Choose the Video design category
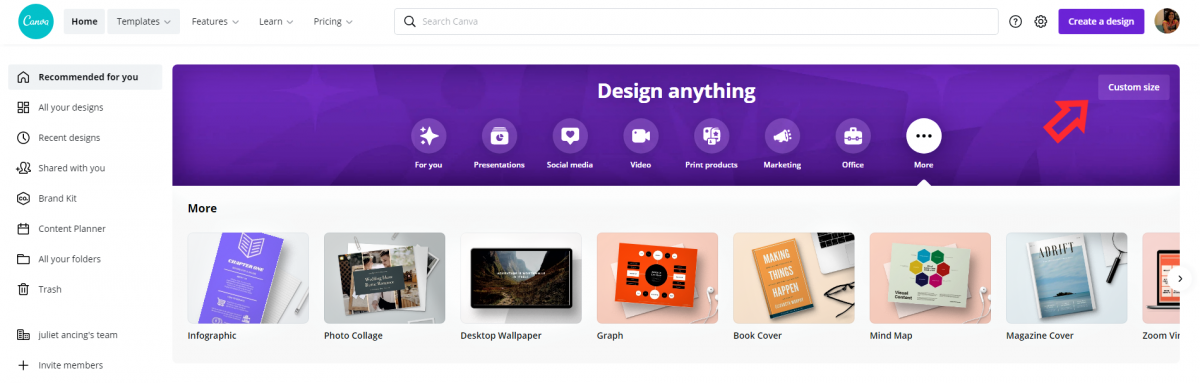The height and width of the screenshot is (383, 1200). (641, 135)
